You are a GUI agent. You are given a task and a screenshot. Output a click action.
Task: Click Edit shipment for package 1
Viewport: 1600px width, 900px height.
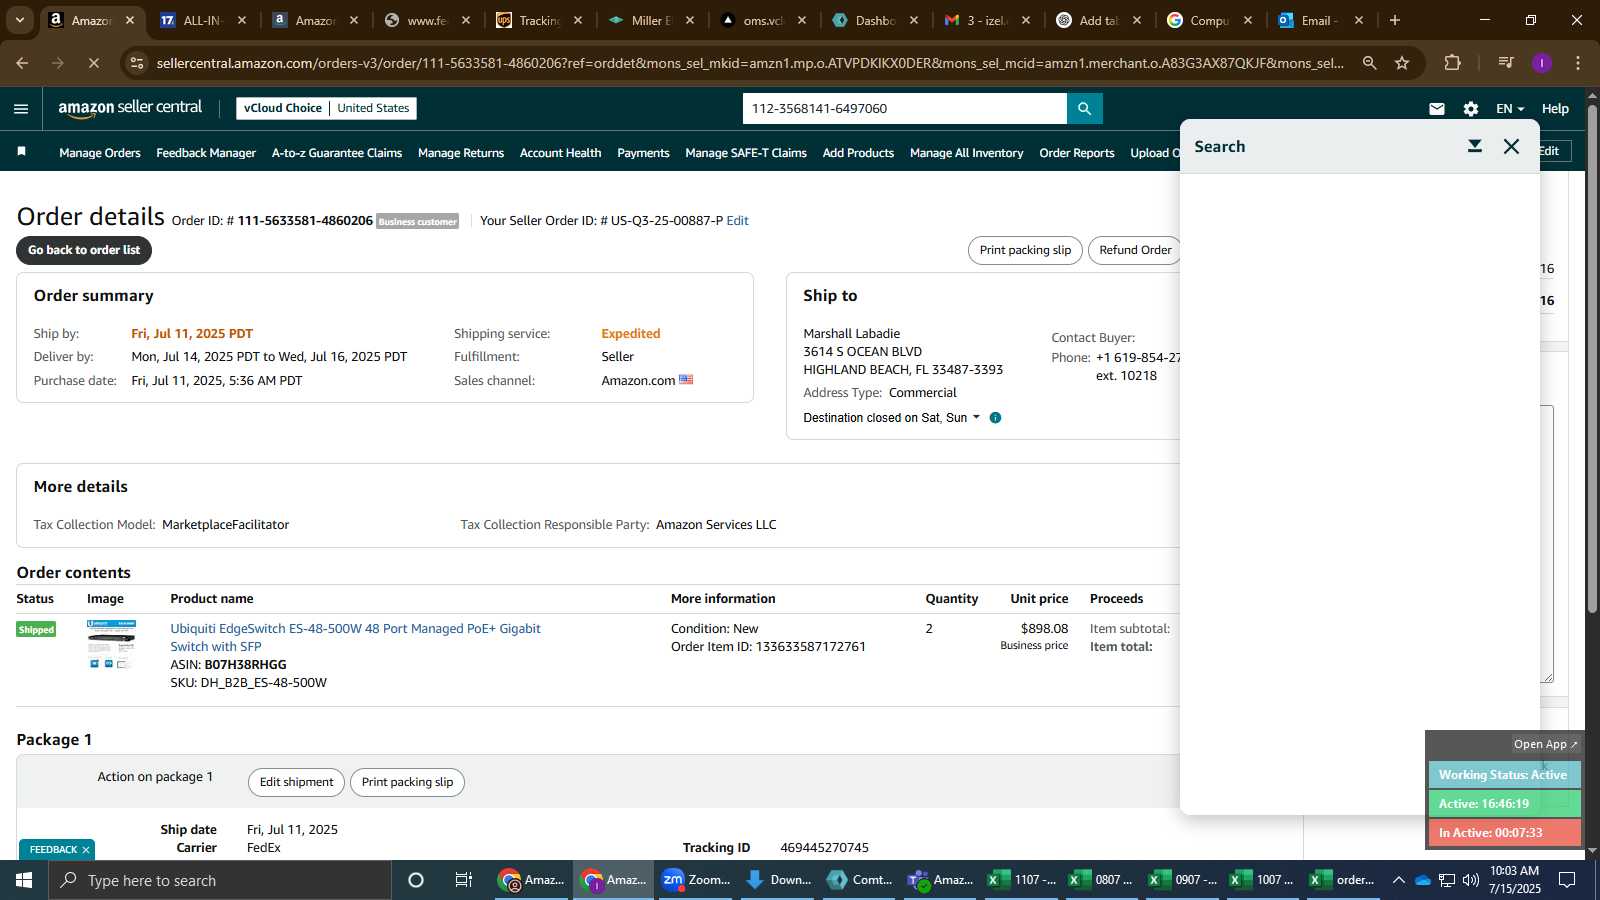pos(296,782)
